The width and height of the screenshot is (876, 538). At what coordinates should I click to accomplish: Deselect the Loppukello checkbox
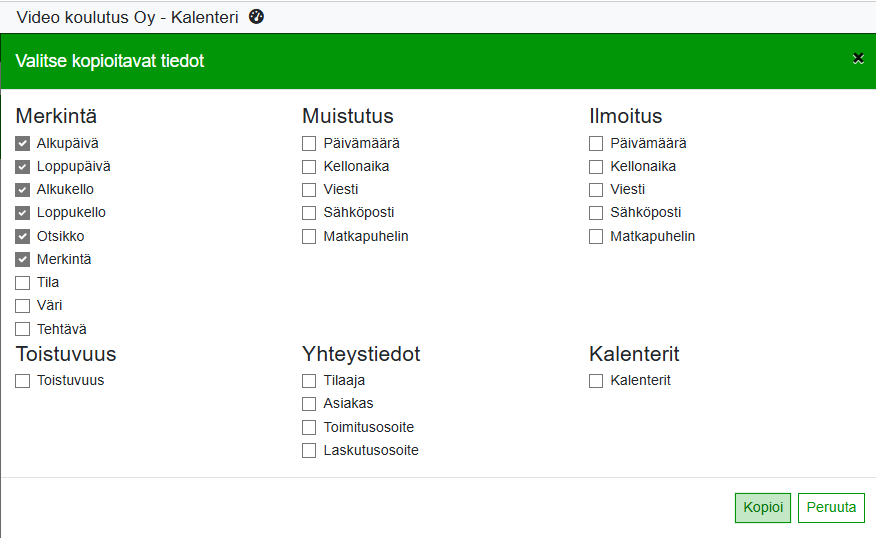[22, 213]
